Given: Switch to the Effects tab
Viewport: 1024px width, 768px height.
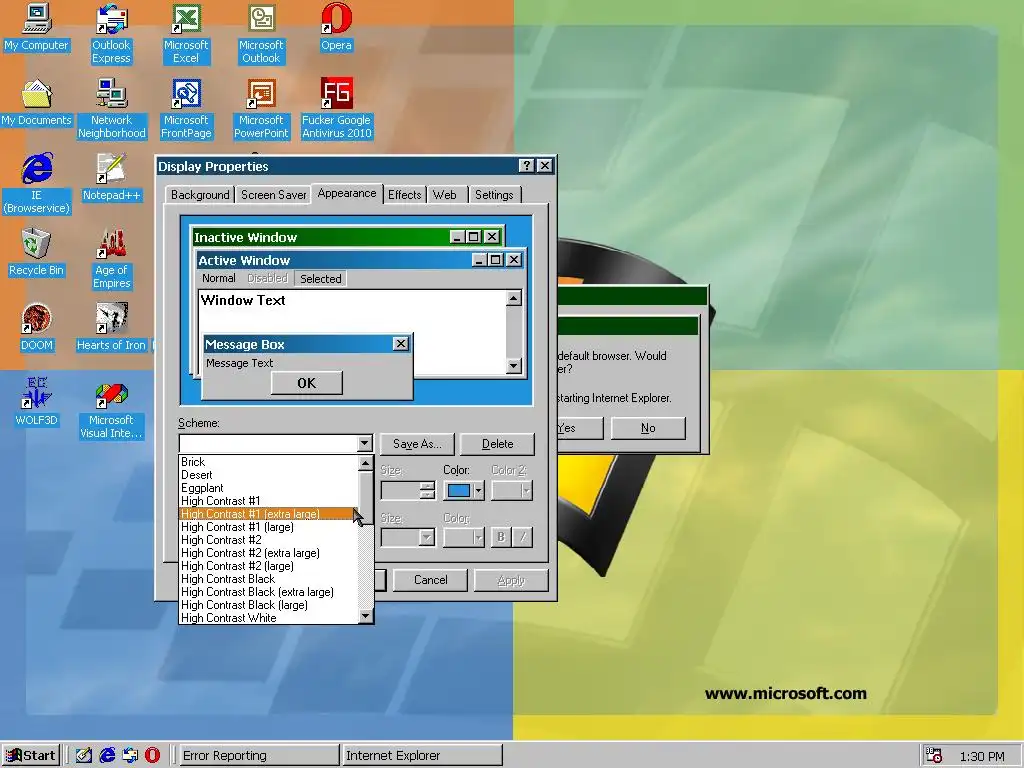Looking at the screenshot, I should tap(405, 195).
